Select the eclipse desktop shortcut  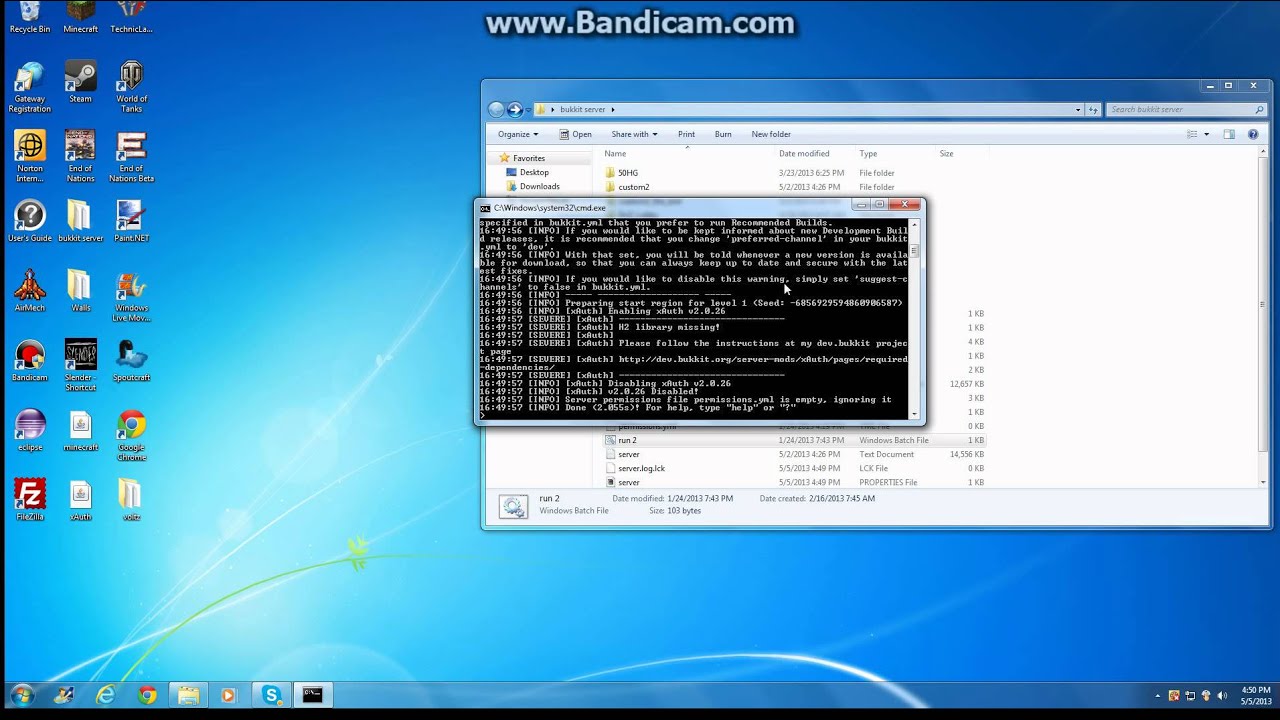(30, 432)
